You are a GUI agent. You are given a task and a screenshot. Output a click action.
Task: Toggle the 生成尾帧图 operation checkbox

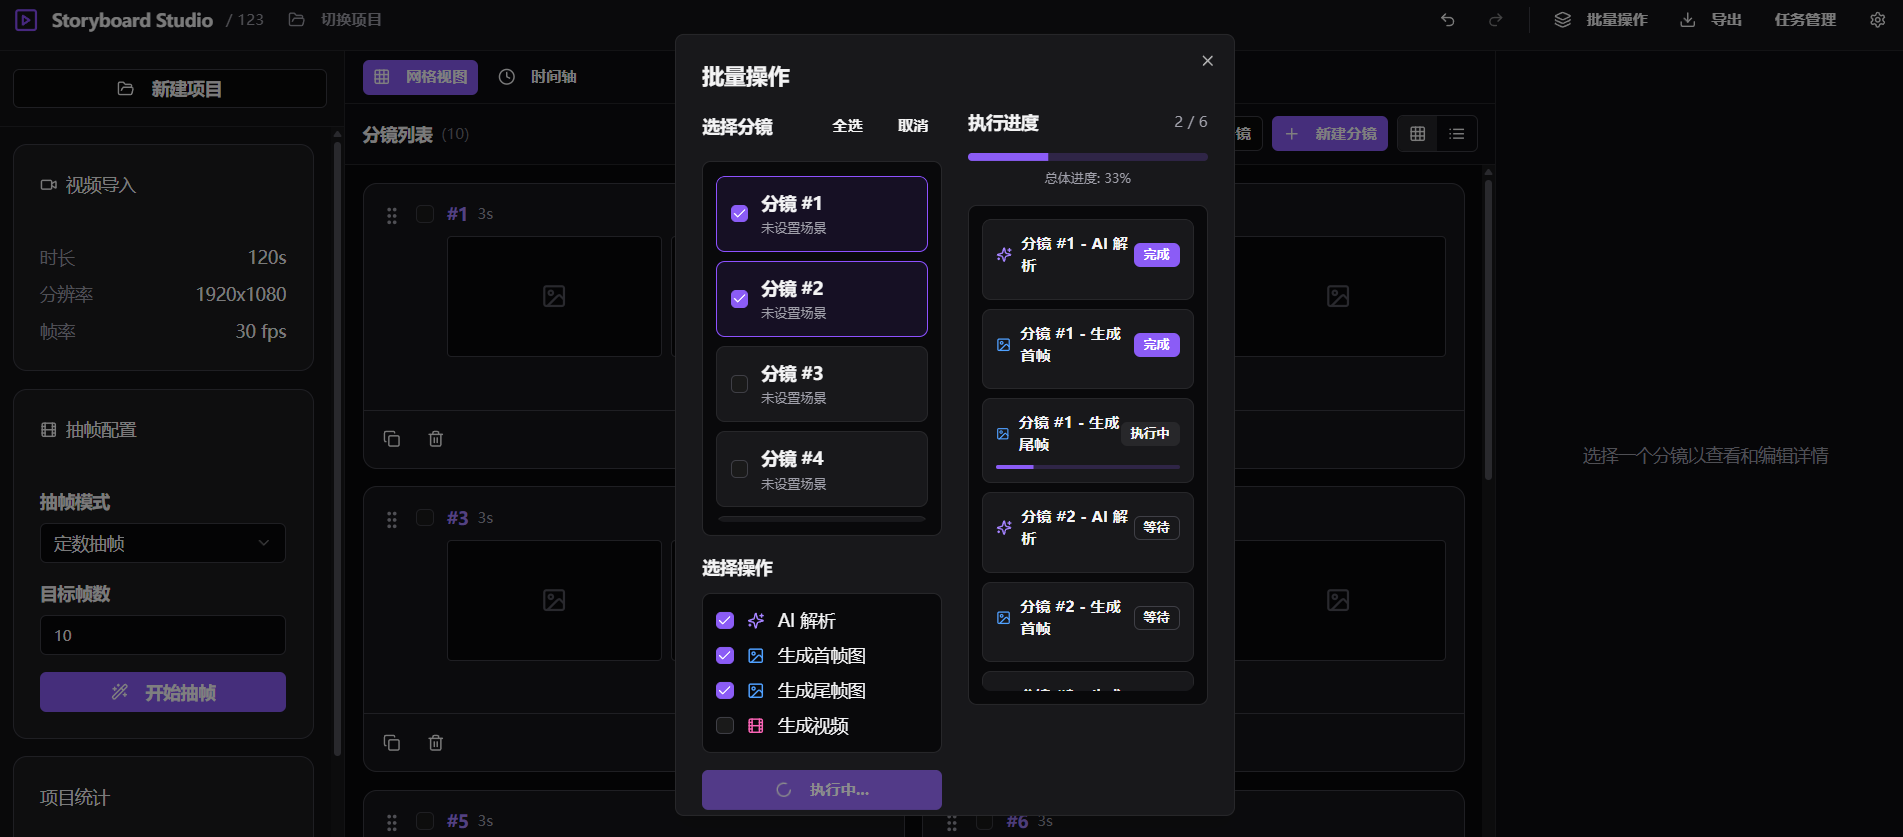[725, 691]
